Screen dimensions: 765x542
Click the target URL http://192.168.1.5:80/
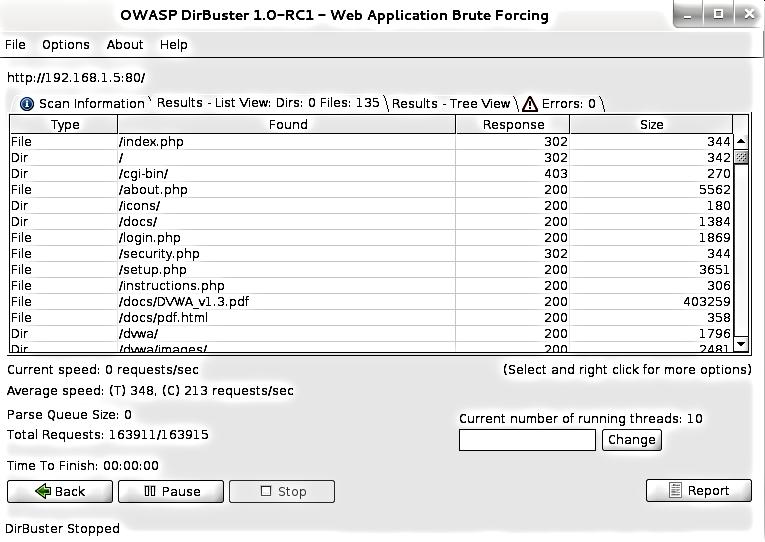(76, 78)
